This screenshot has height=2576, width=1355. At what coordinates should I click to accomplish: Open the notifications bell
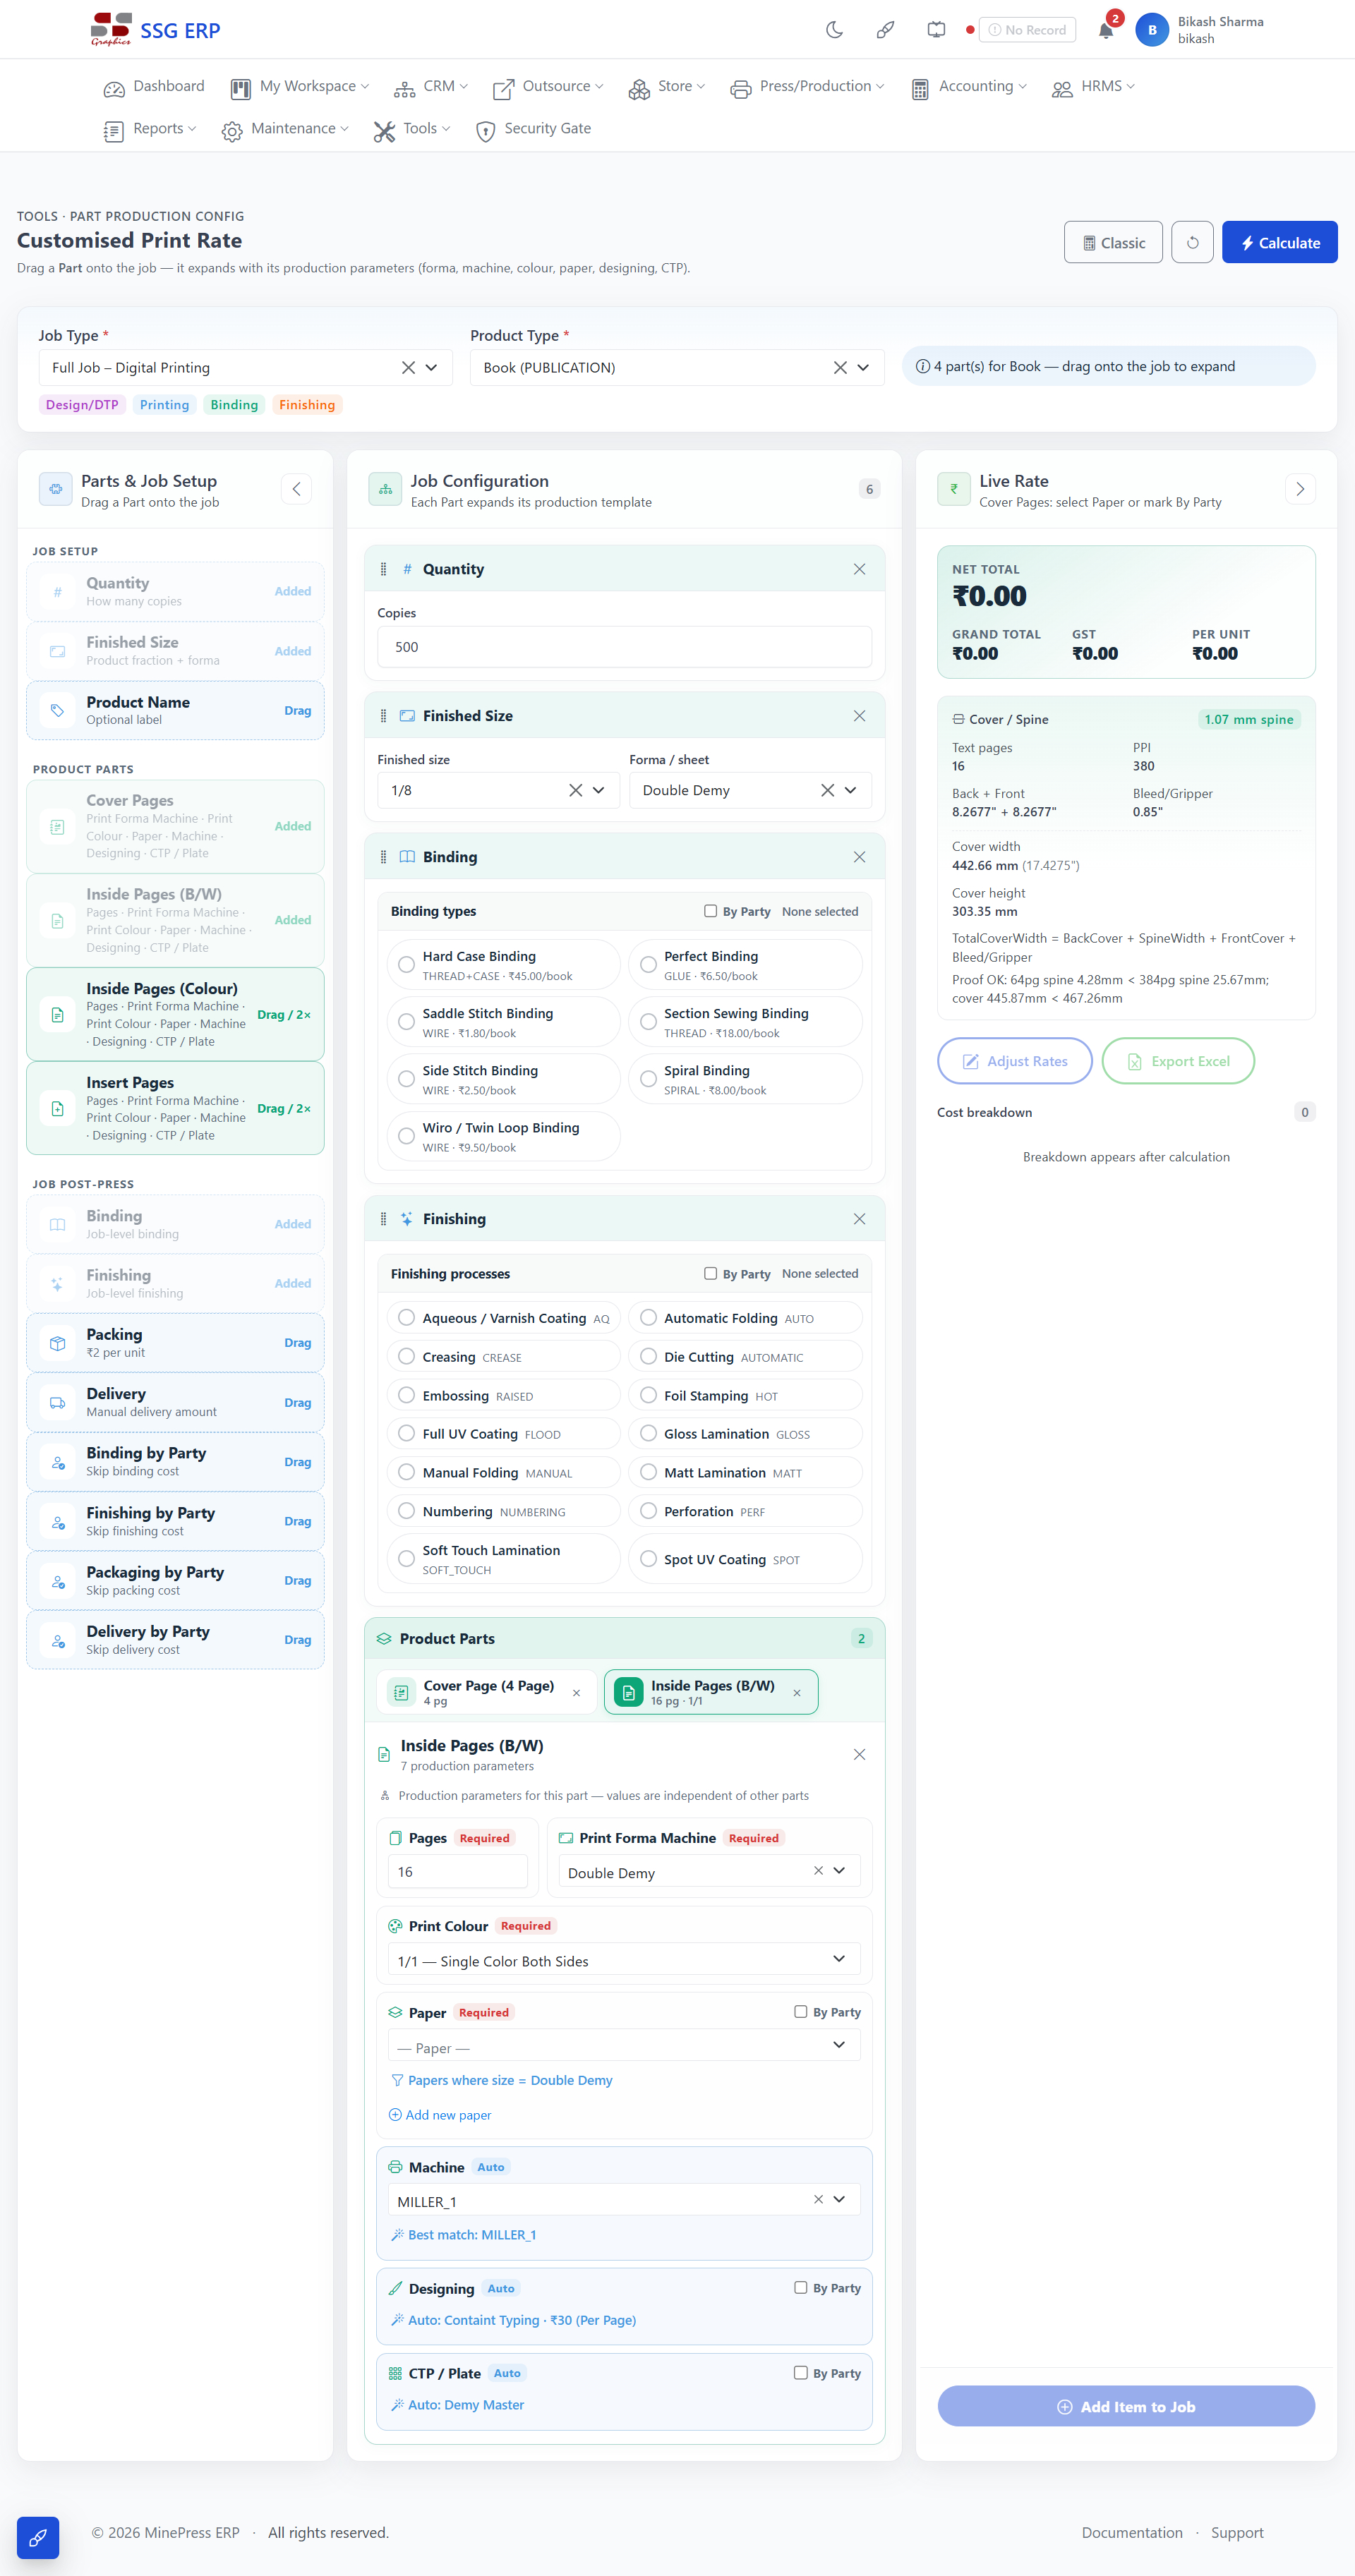pos(1106,30)
